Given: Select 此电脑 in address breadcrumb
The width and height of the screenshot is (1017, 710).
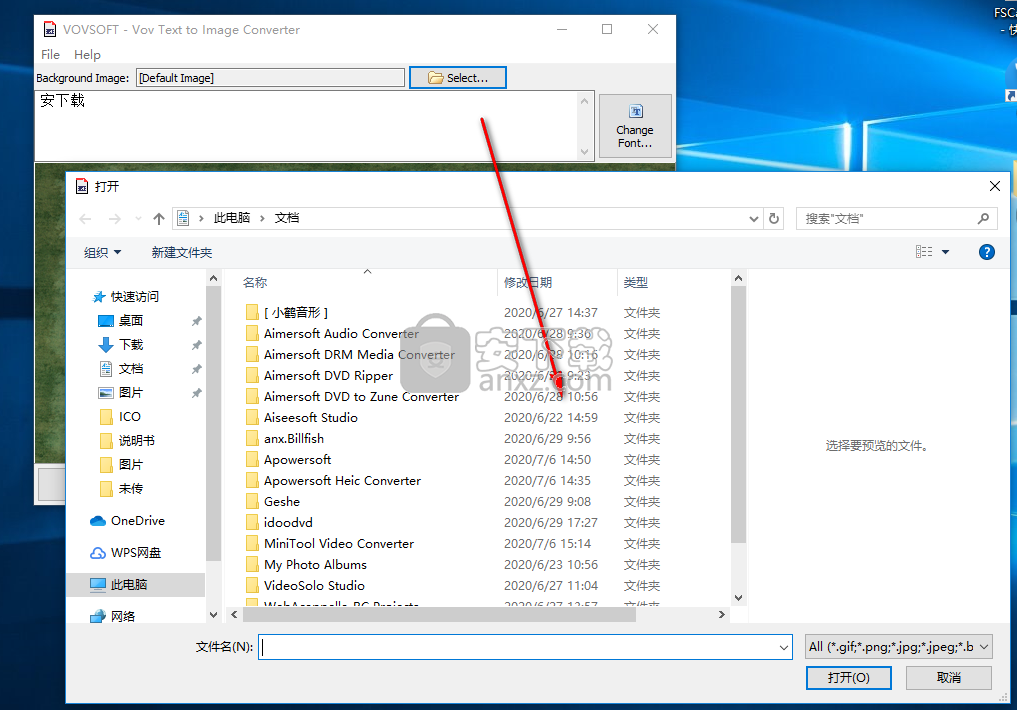Looking at the screenshot, I should [232, 218].
